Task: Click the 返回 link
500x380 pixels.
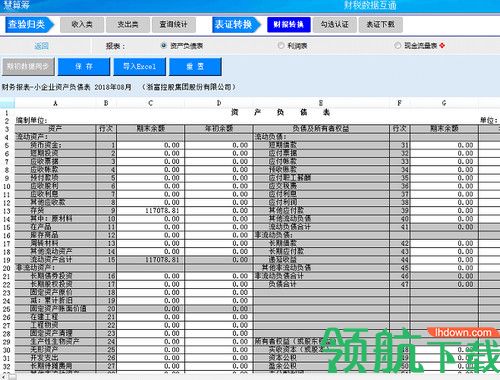Action: coord(41,46)
